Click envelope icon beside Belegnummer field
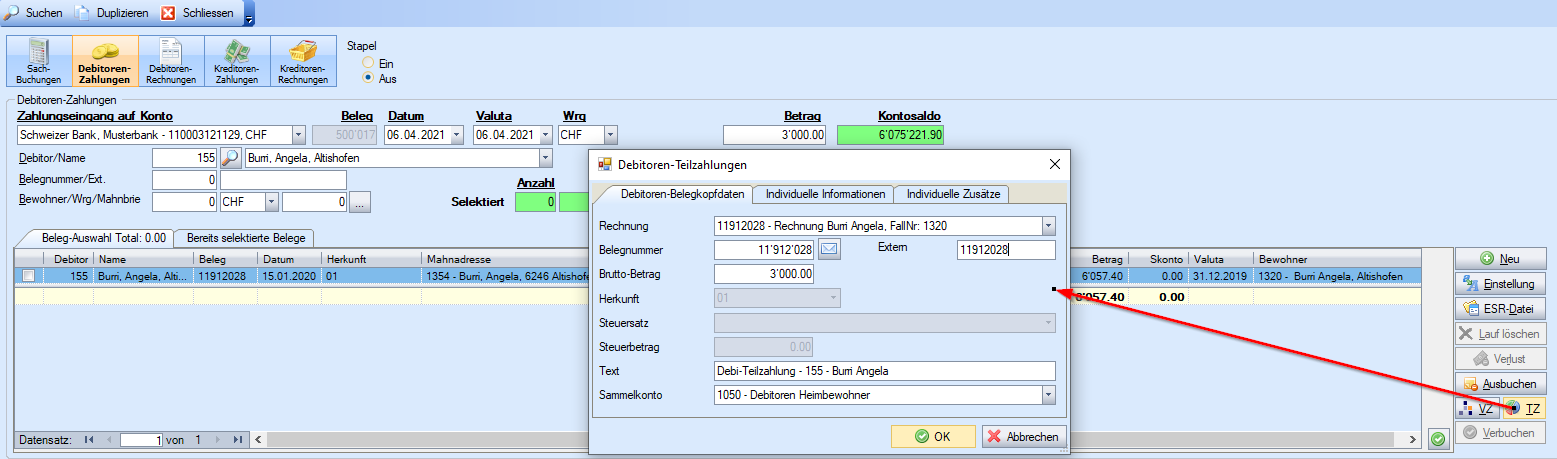The image size is (1557, 459). 830,249
